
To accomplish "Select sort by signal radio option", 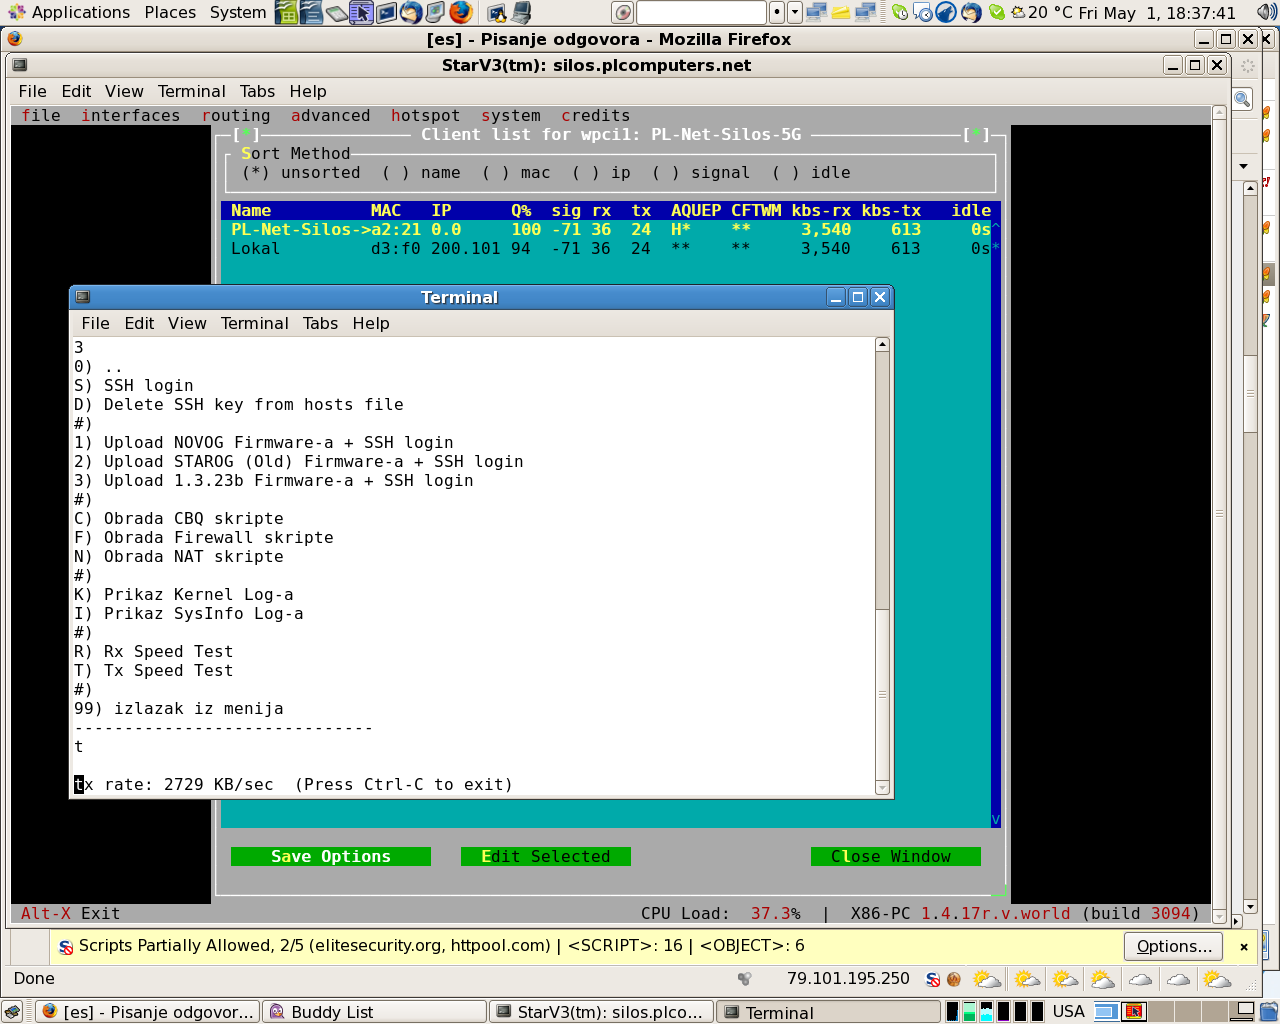I will point(701,173).
